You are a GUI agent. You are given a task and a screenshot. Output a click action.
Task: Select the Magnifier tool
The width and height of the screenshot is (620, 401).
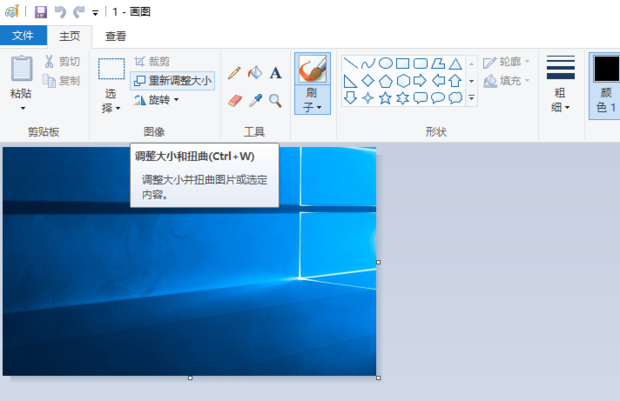coord(275,101)
